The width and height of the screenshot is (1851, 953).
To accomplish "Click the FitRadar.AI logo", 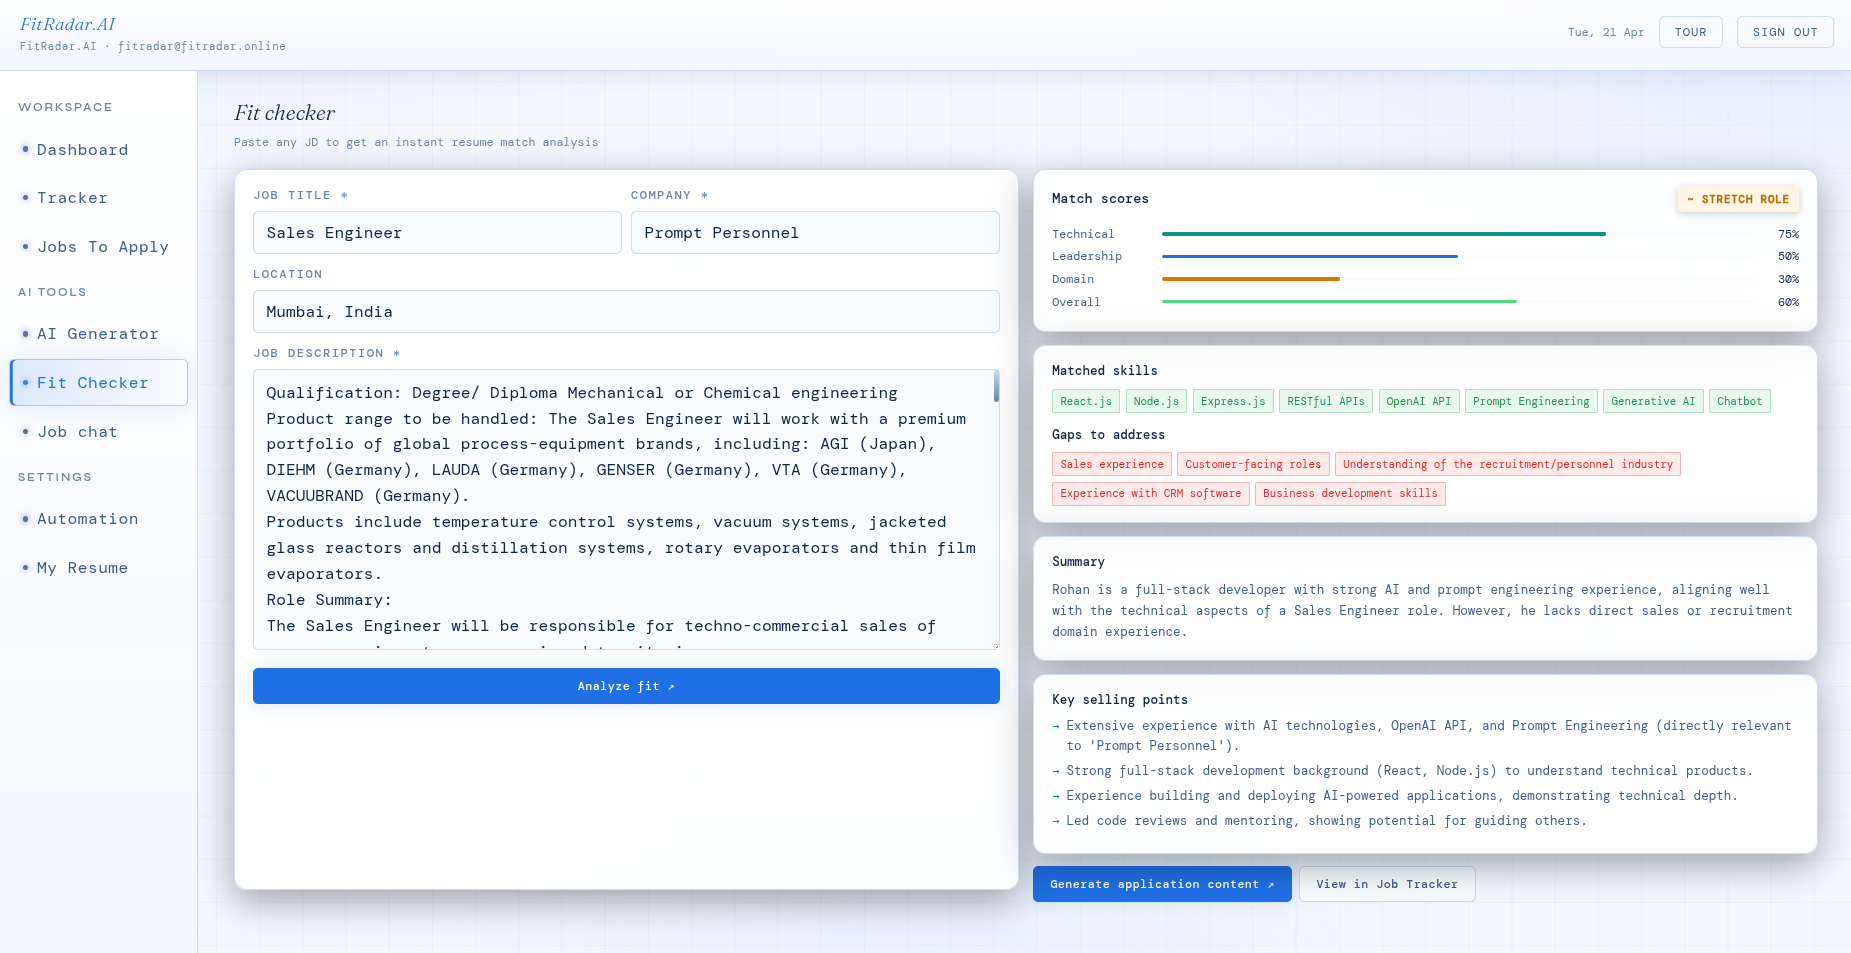I will pyautogui.click(x=68, y=24).
